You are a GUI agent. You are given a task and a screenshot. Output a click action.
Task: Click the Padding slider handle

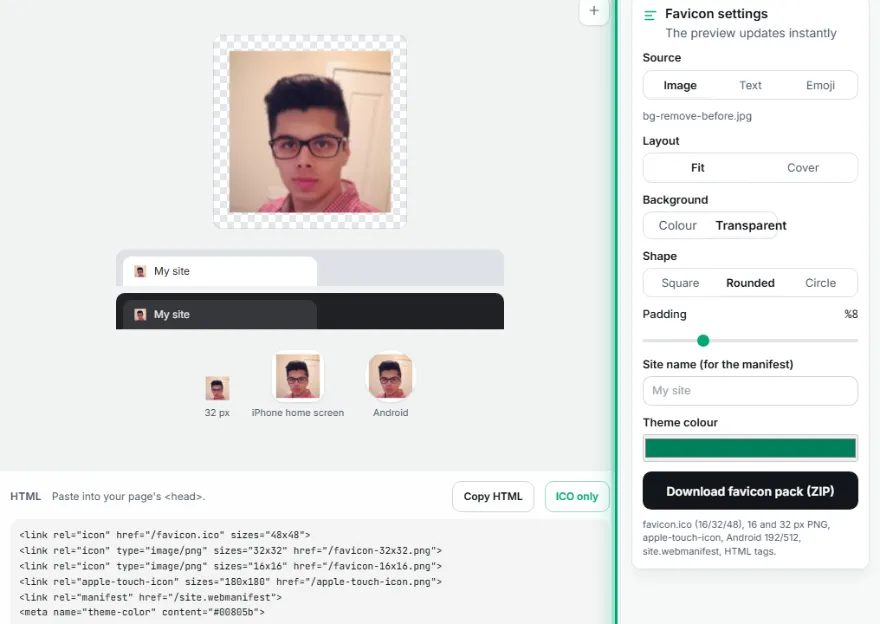click(x=703, y=341)
